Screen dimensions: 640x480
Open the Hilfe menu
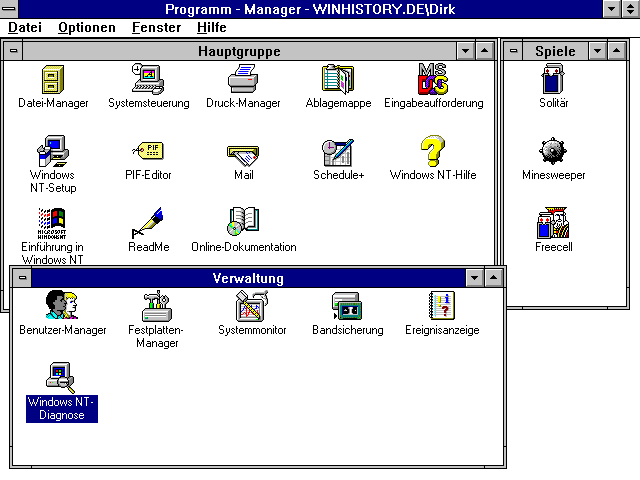[x=211, y=27]
